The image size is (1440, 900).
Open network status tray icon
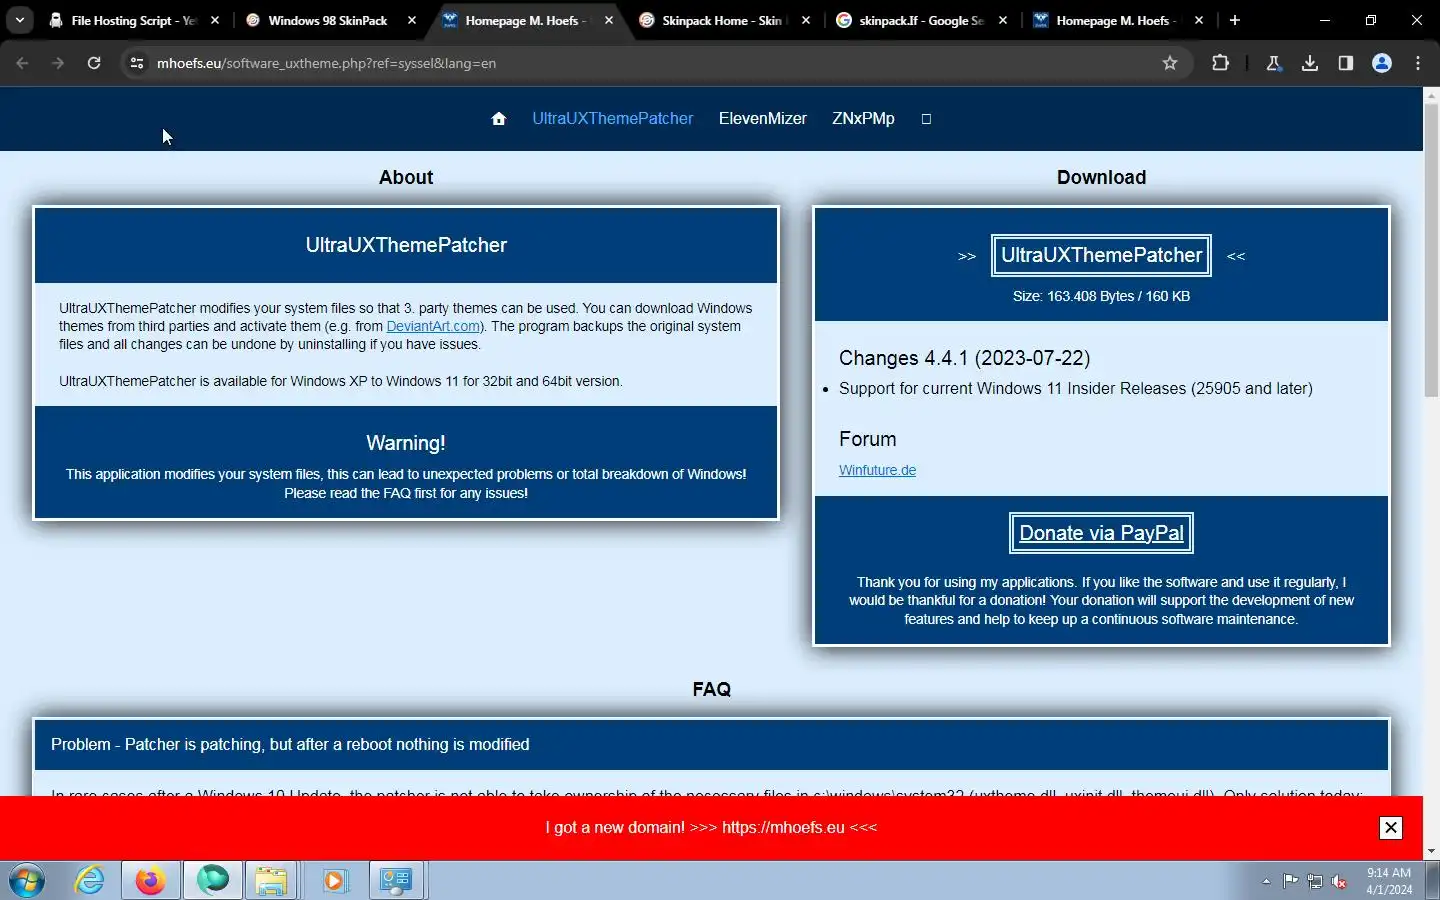click(1315, 881)
